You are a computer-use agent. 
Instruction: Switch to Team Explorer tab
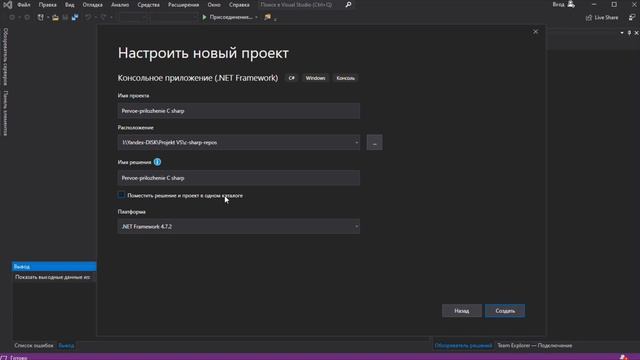pos(534,346)
